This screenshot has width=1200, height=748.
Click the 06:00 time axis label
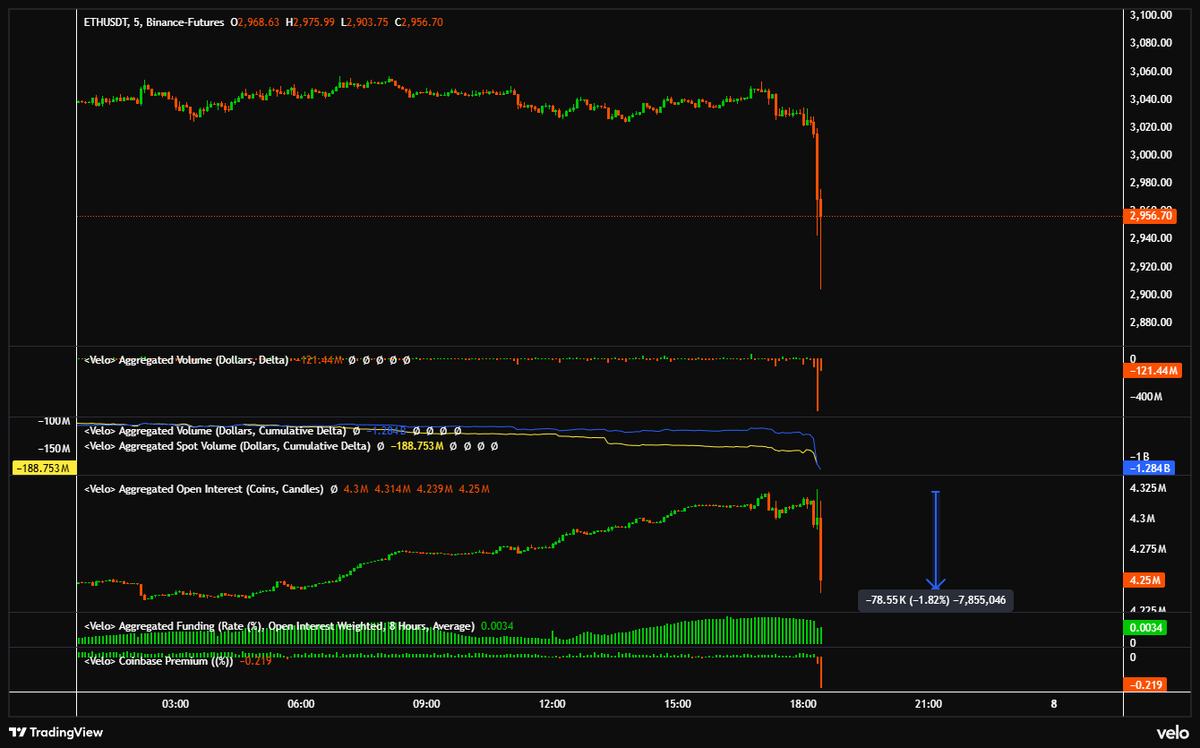pos(301,704)
